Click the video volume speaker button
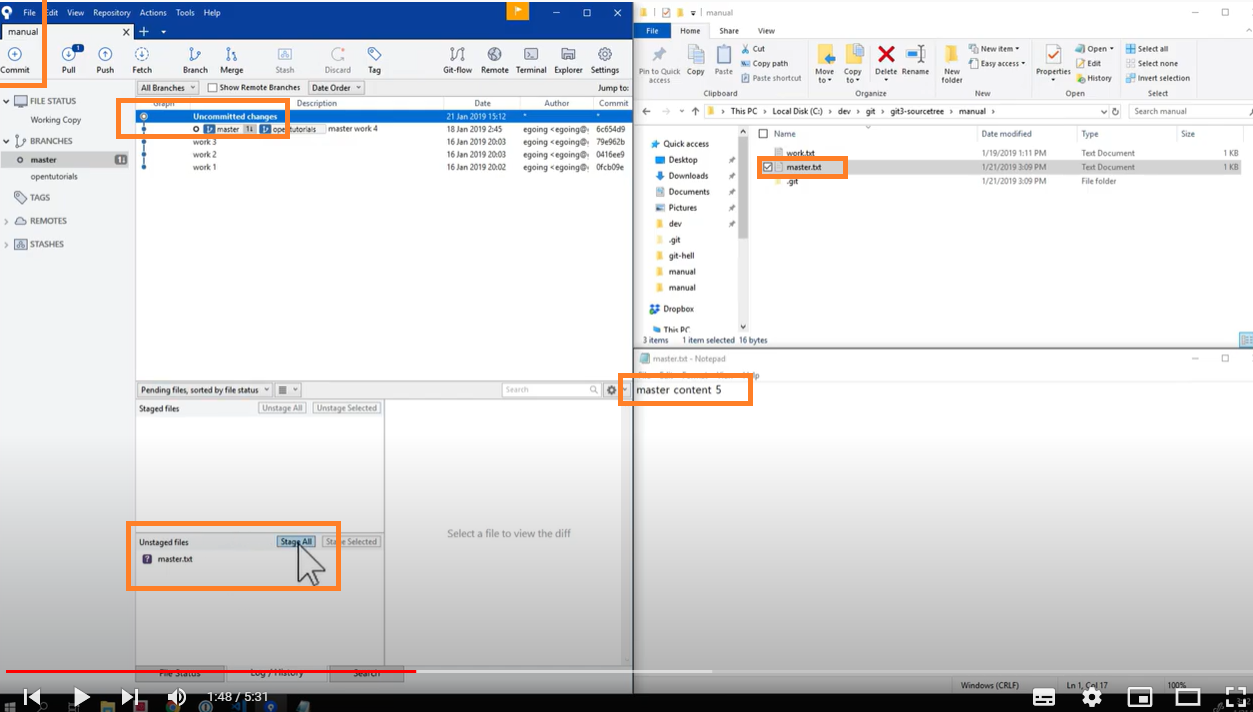Image resolution: width=1253 pixels, height=712 pixels. [177, 697]
